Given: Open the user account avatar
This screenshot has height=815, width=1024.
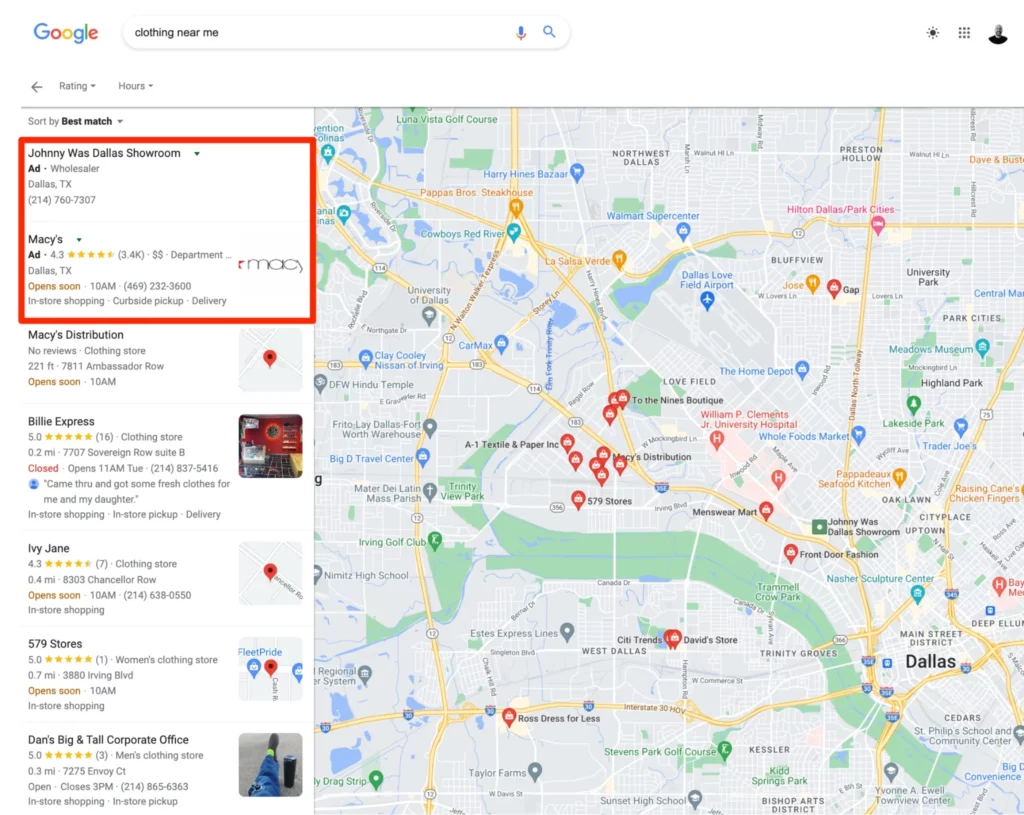Looking at the screenshot, I should click(x=998, y=33).
